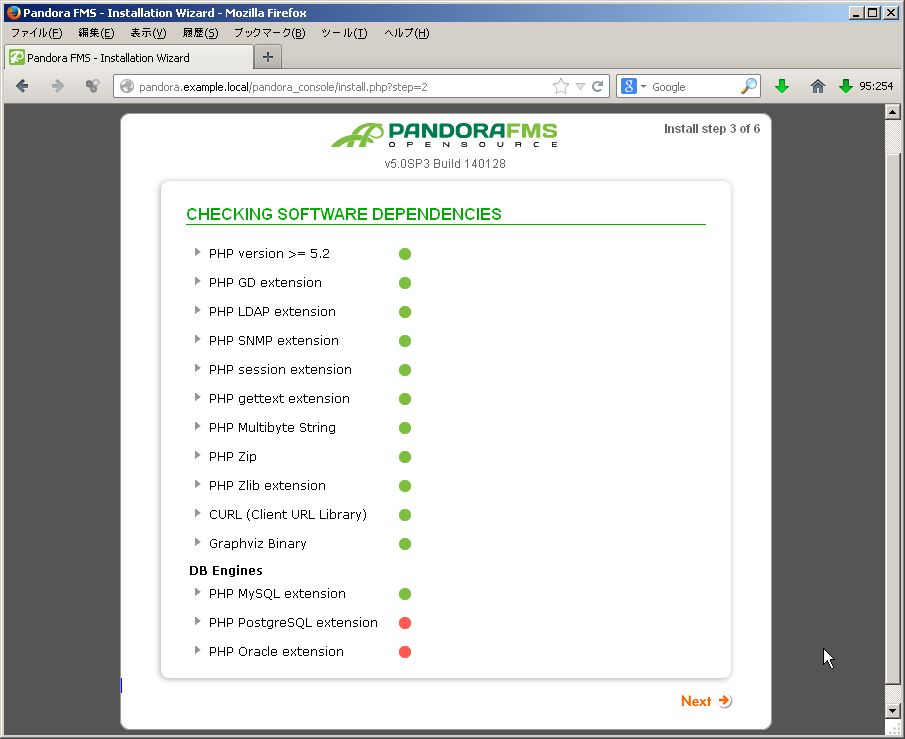Click the green status dot for PHP SNMP extension
Screen dimensions: 905x739
[405, 341]
